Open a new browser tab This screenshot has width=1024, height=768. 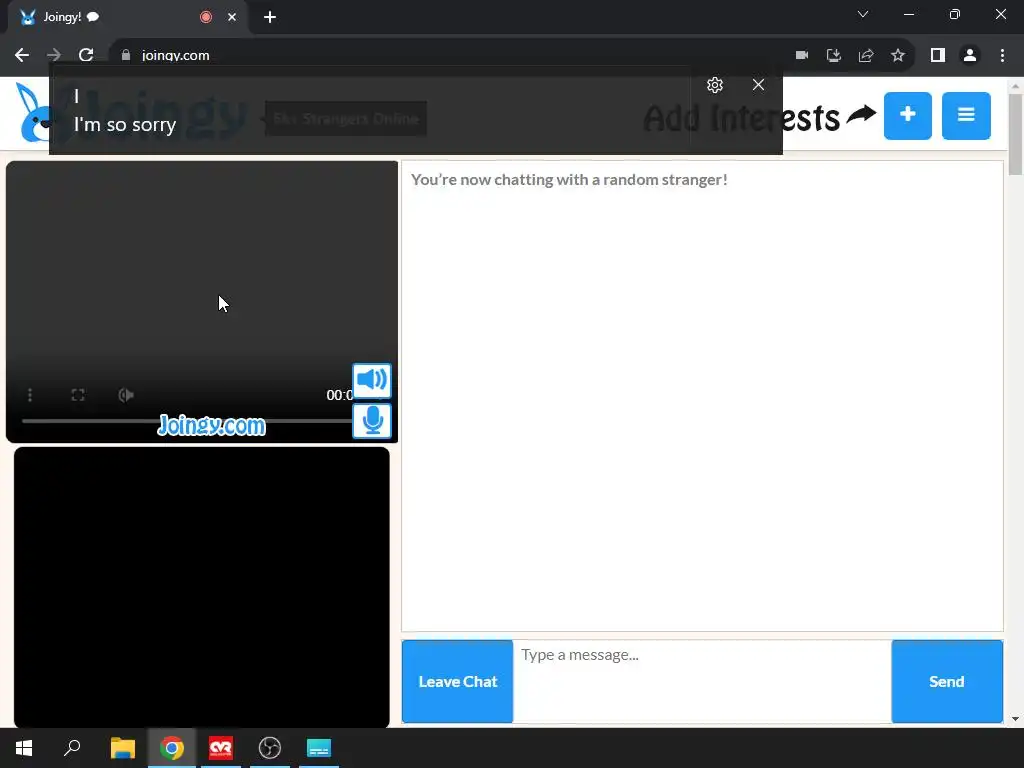coord(270,17)
